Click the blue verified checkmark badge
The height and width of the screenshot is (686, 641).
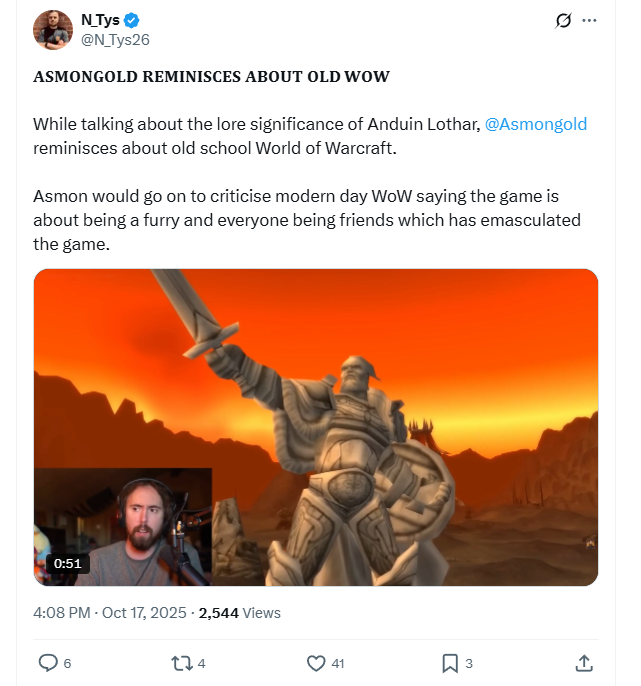[132, 20]
